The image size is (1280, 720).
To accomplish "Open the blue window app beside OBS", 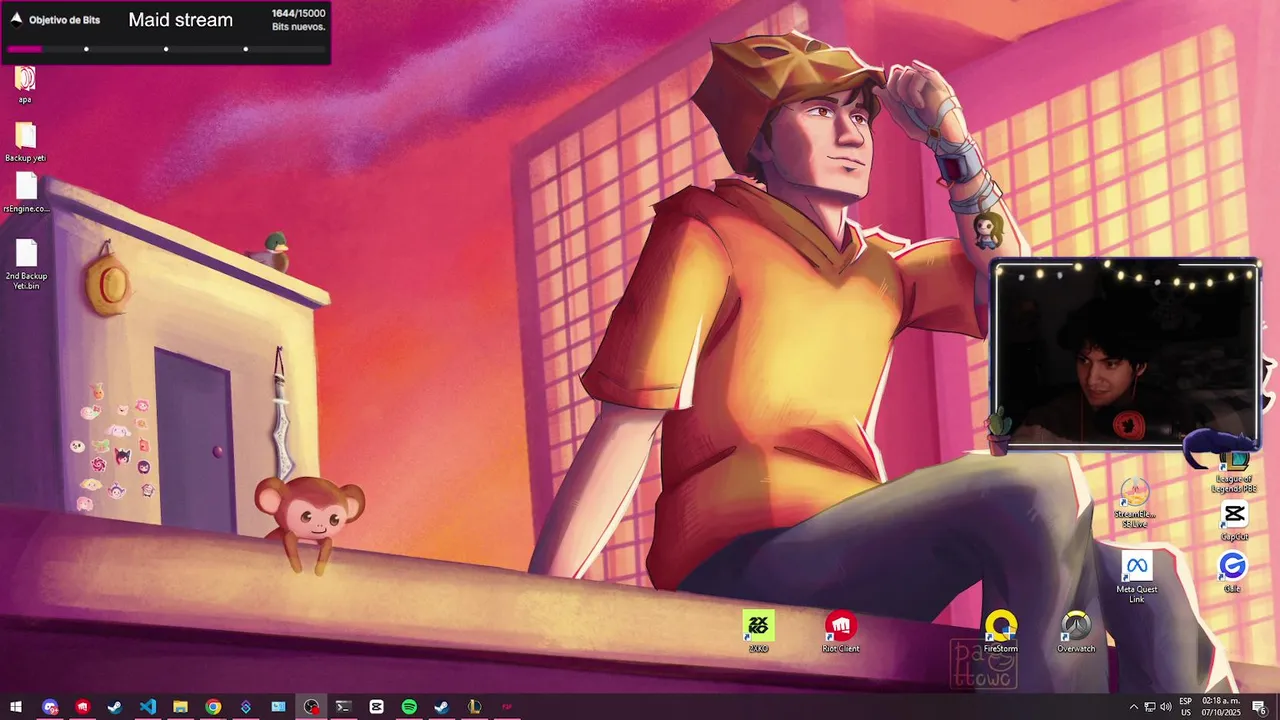I will coord(278,707).
